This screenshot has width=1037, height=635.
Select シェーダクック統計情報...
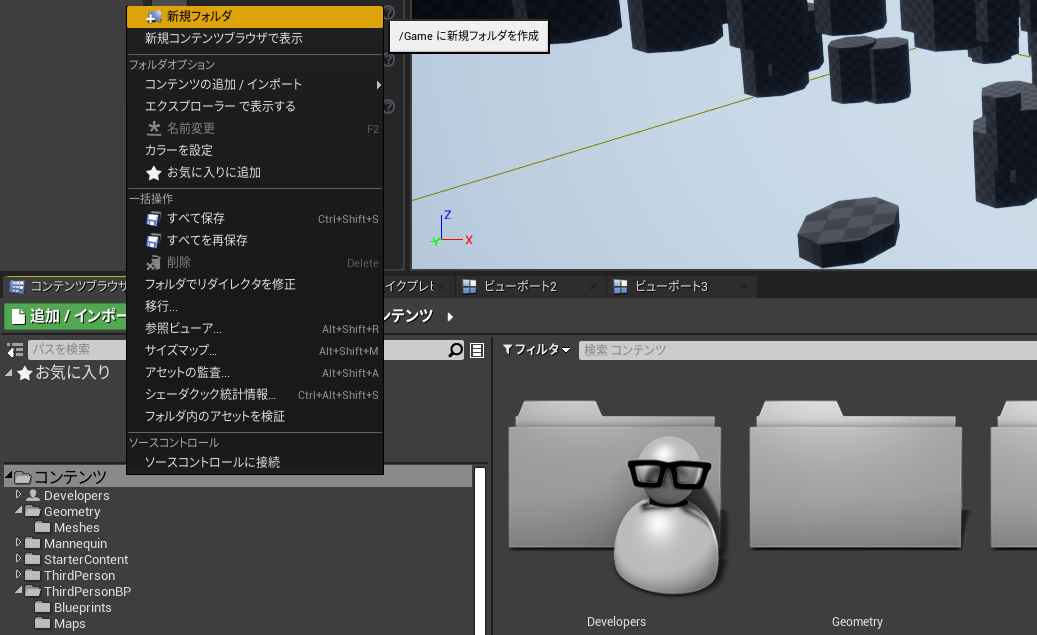pos(255,395)
